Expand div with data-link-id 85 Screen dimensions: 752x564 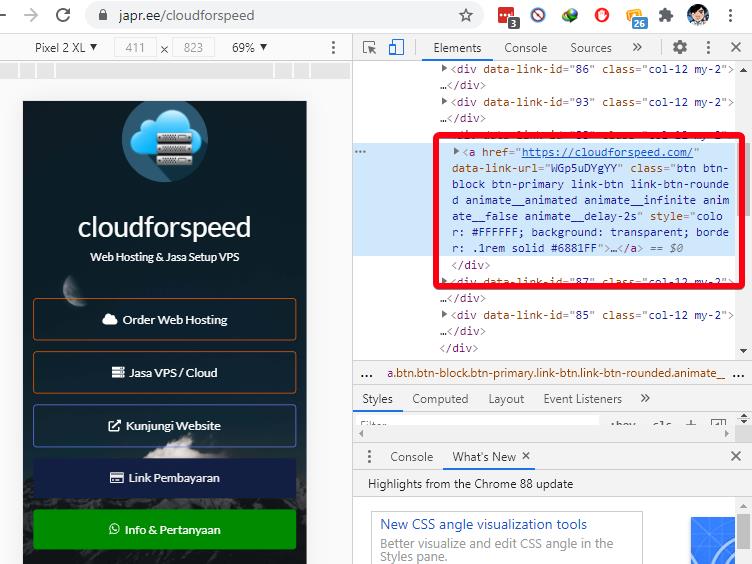pyautogui.click(x=444, y=315)
